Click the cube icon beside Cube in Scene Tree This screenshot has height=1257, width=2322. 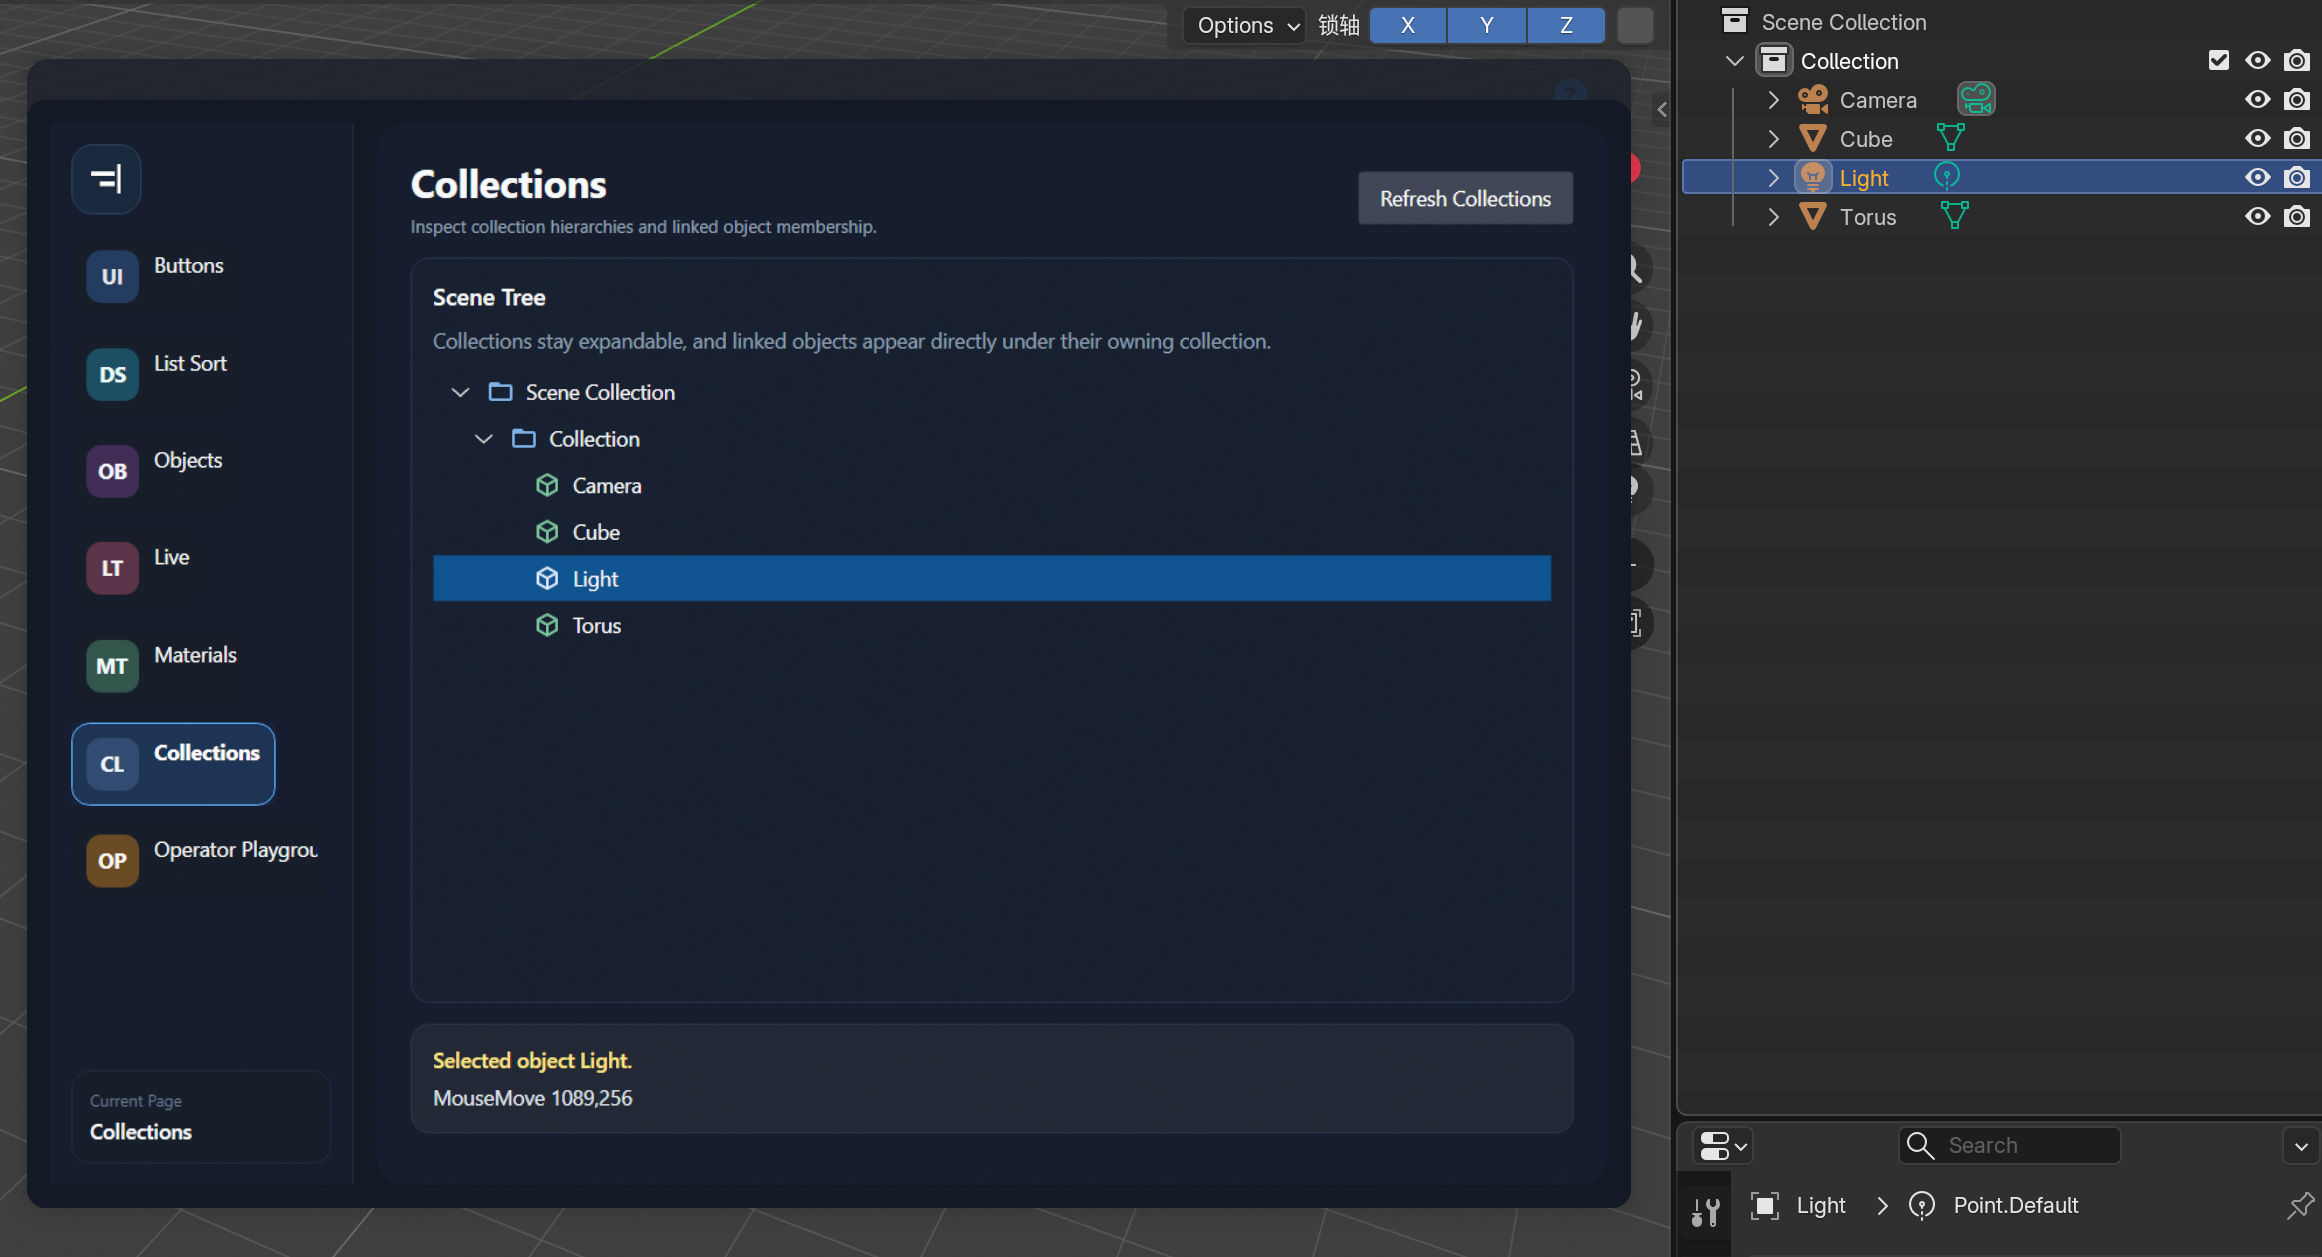pos(547,532)
